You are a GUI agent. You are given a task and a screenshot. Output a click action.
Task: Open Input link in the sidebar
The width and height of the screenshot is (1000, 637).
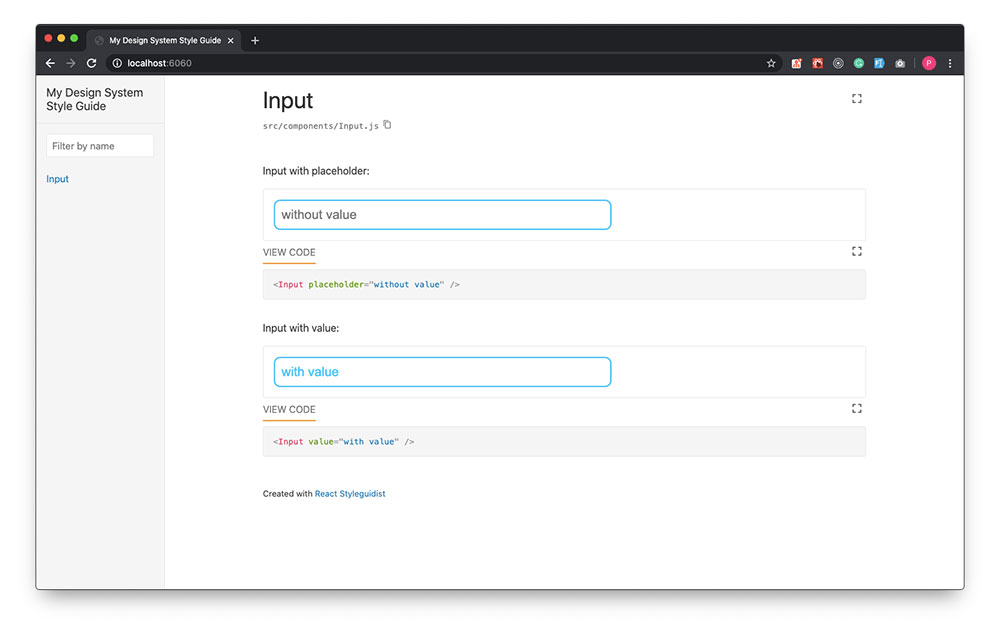pos(57,179)
